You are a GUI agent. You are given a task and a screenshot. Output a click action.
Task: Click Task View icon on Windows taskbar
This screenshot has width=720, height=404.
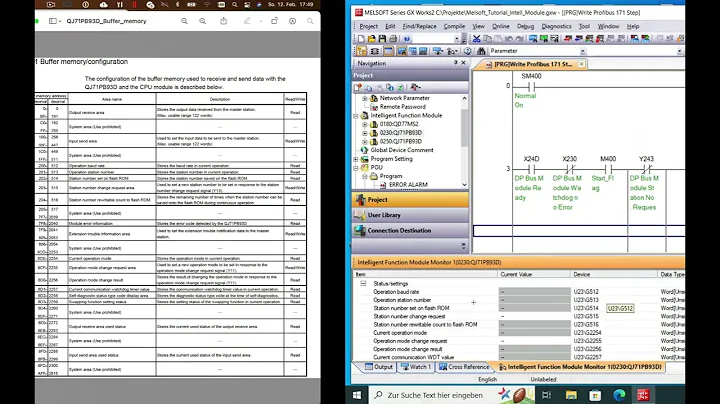pos(546,394)
